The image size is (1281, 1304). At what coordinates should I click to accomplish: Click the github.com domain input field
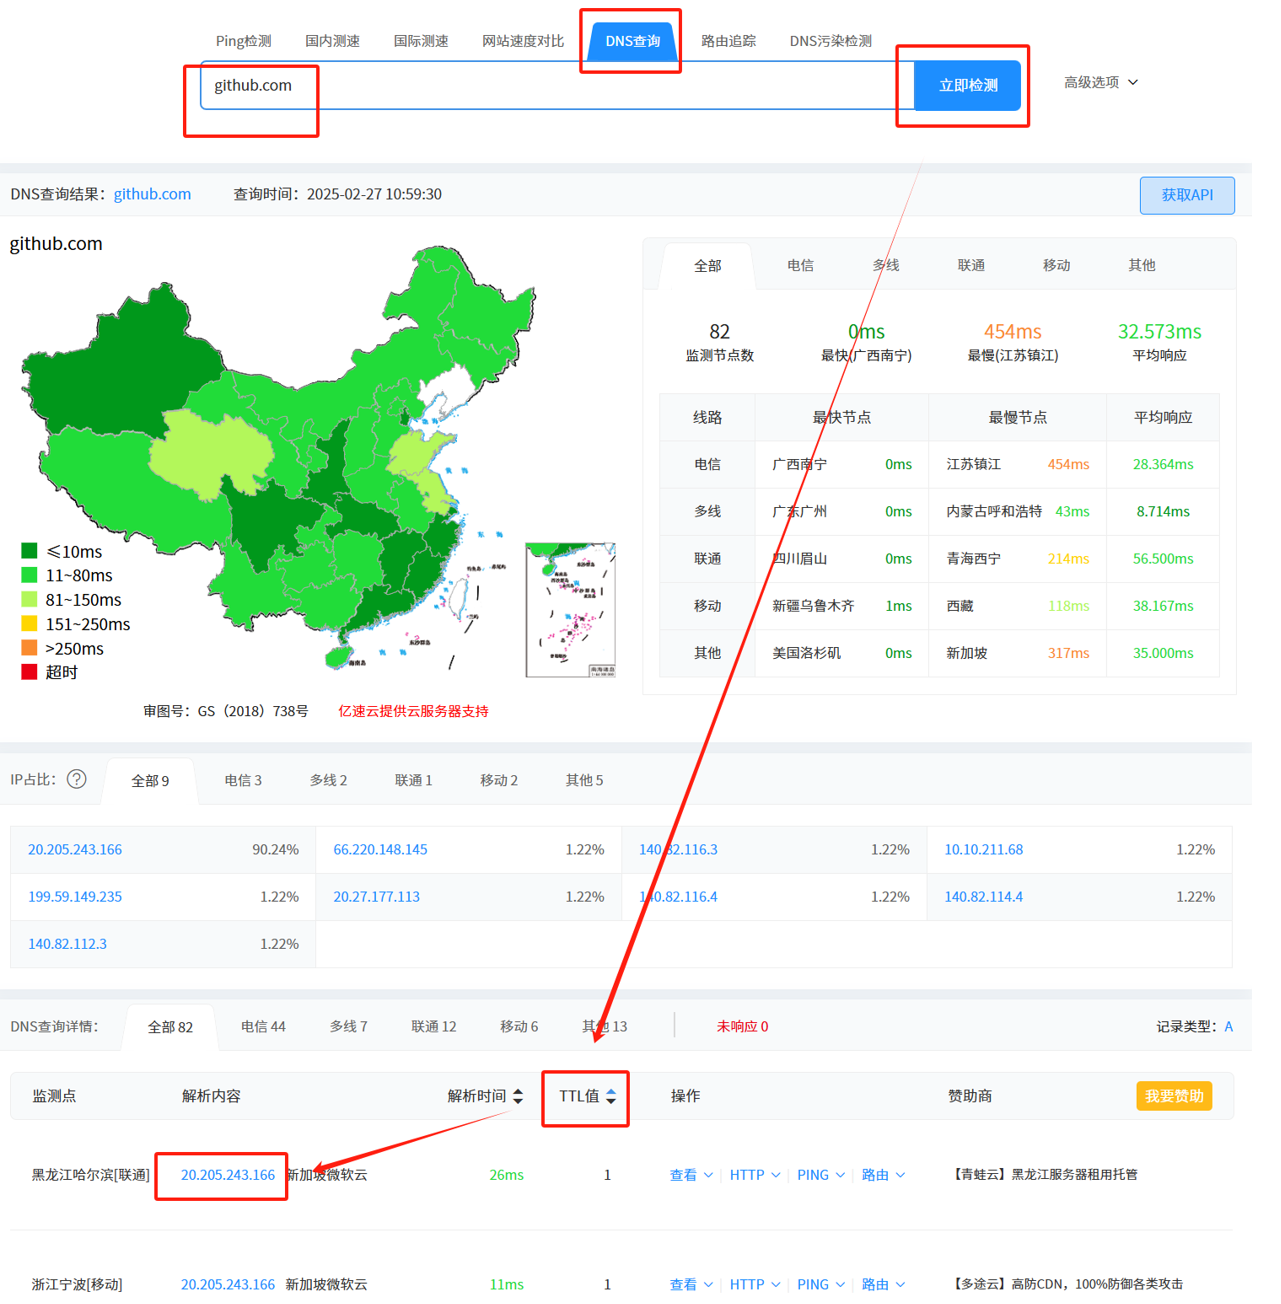pyautogui.click(x=557, y=85)
